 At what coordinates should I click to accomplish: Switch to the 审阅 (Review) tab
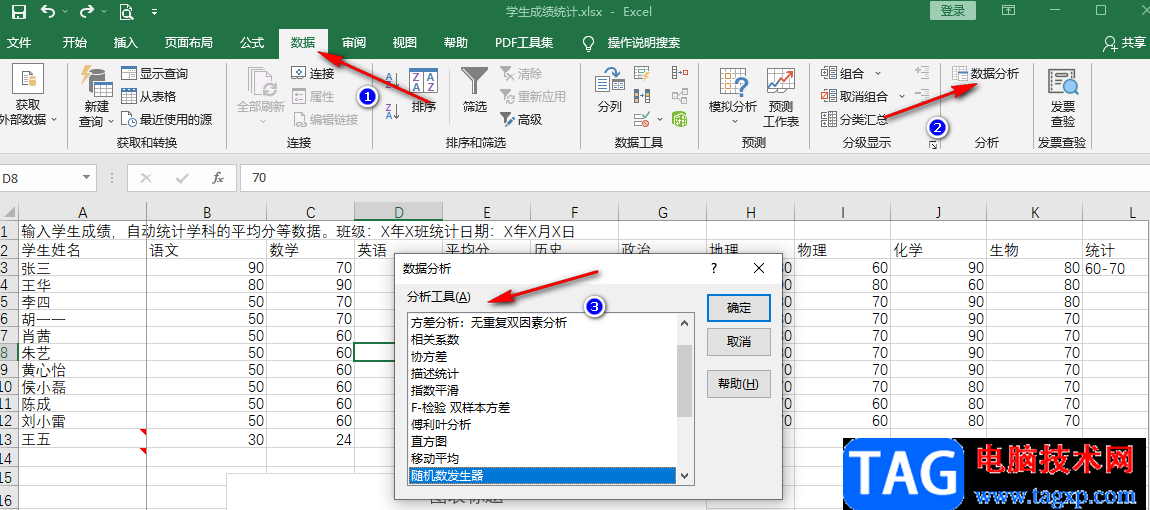[354, 43]
